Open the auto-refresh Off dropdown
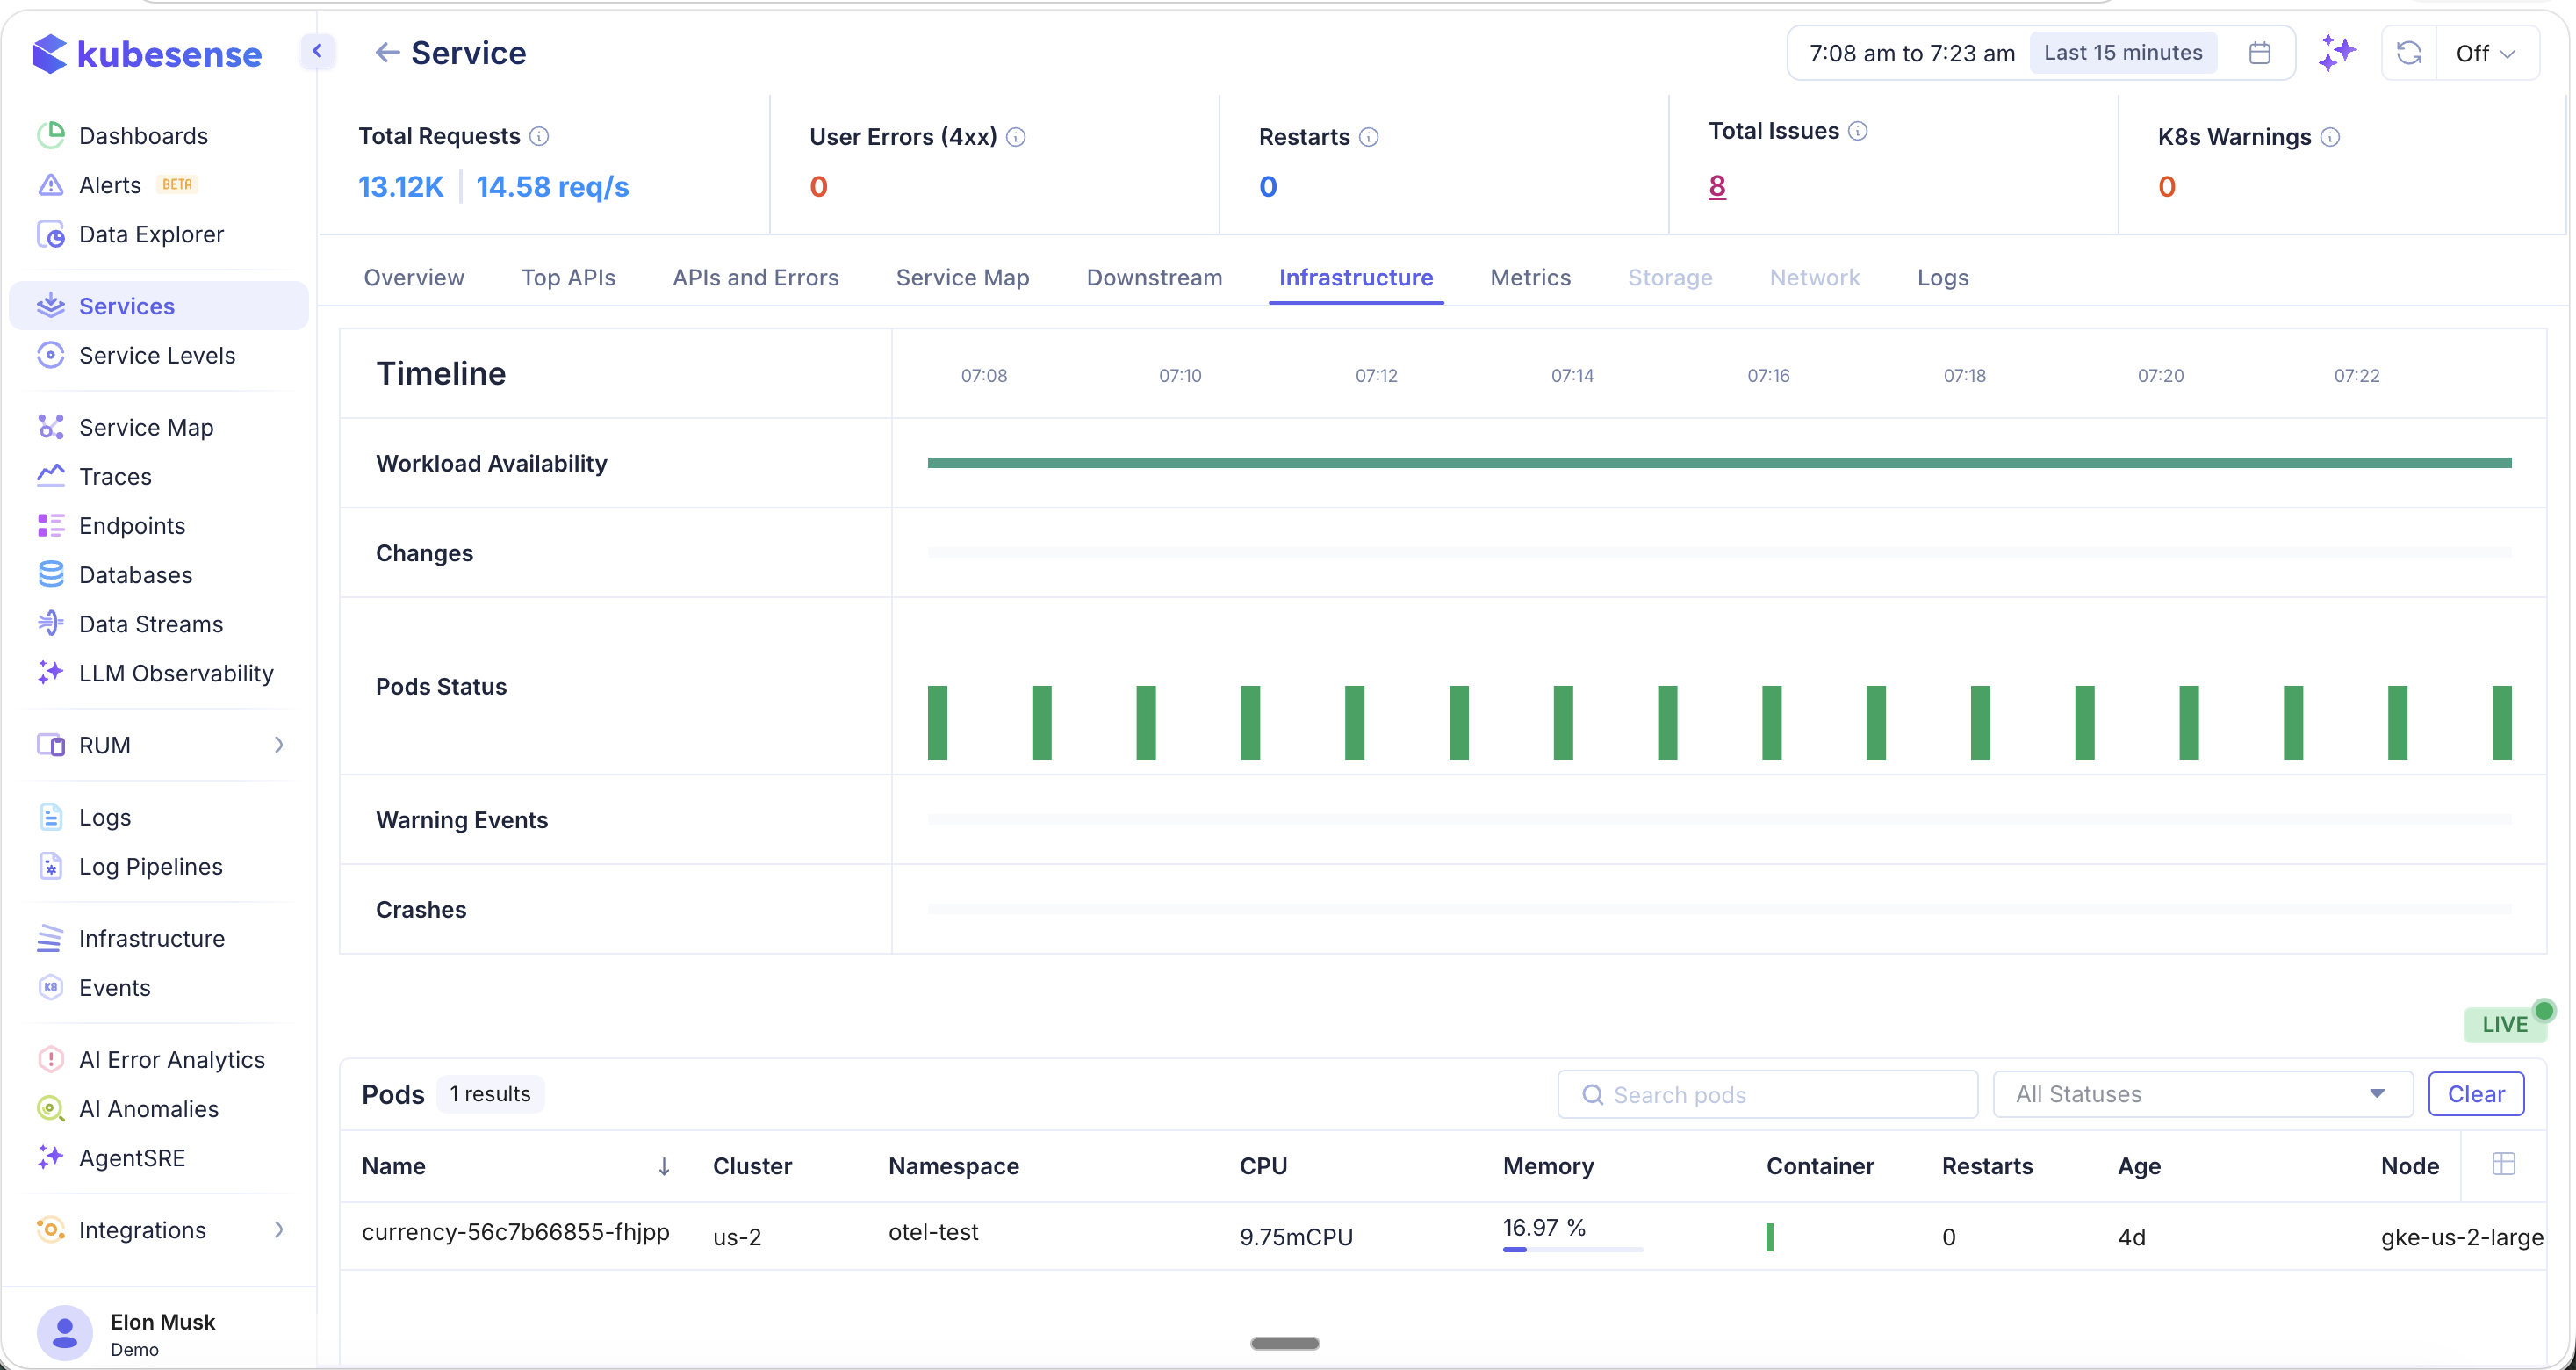 2485,53
